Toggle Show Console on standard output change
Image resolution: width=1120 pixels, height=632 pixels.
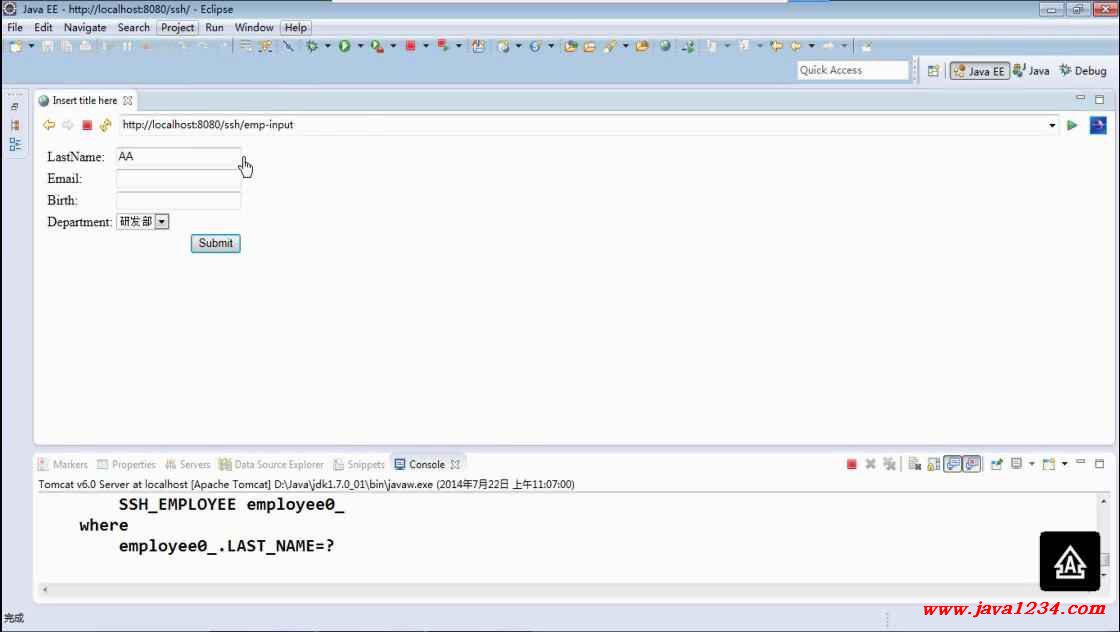coord(952,464)
